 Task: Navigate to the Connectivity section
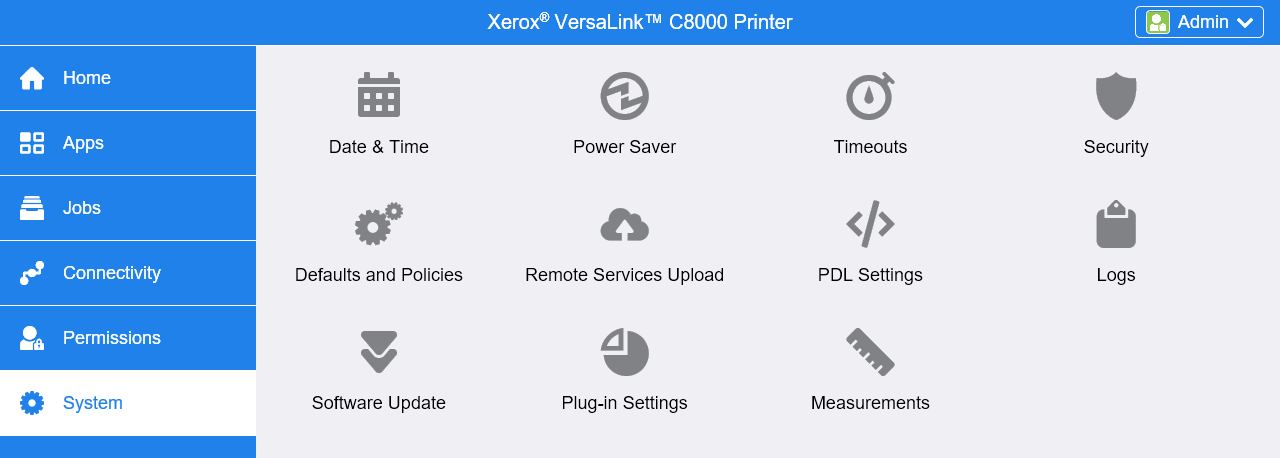128,273
